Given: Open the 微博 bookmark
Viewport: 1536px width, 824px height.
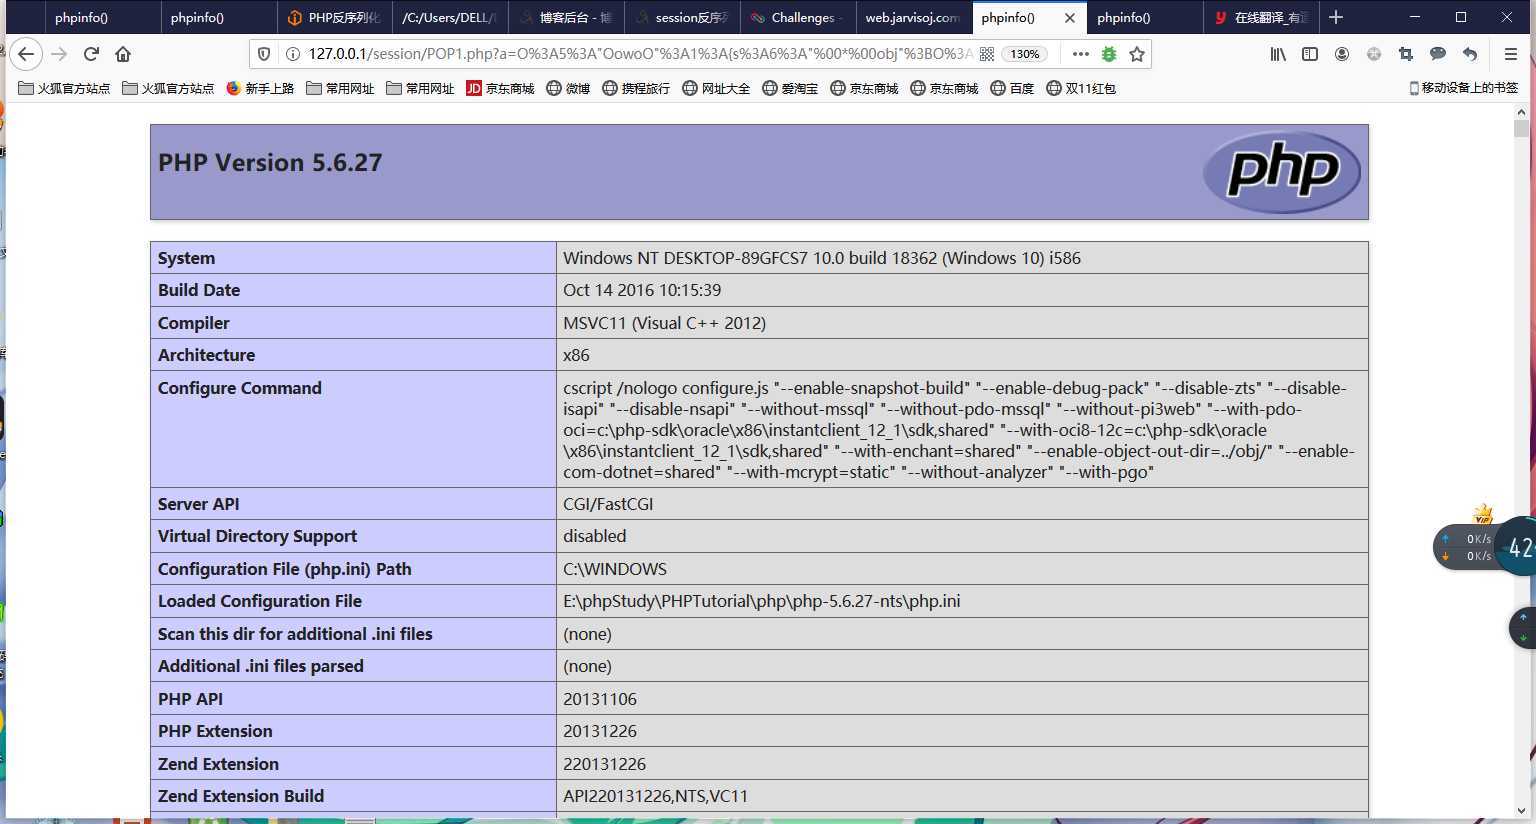Looking at the screenshot, I should pyautogui.click(x=568, y=88).
